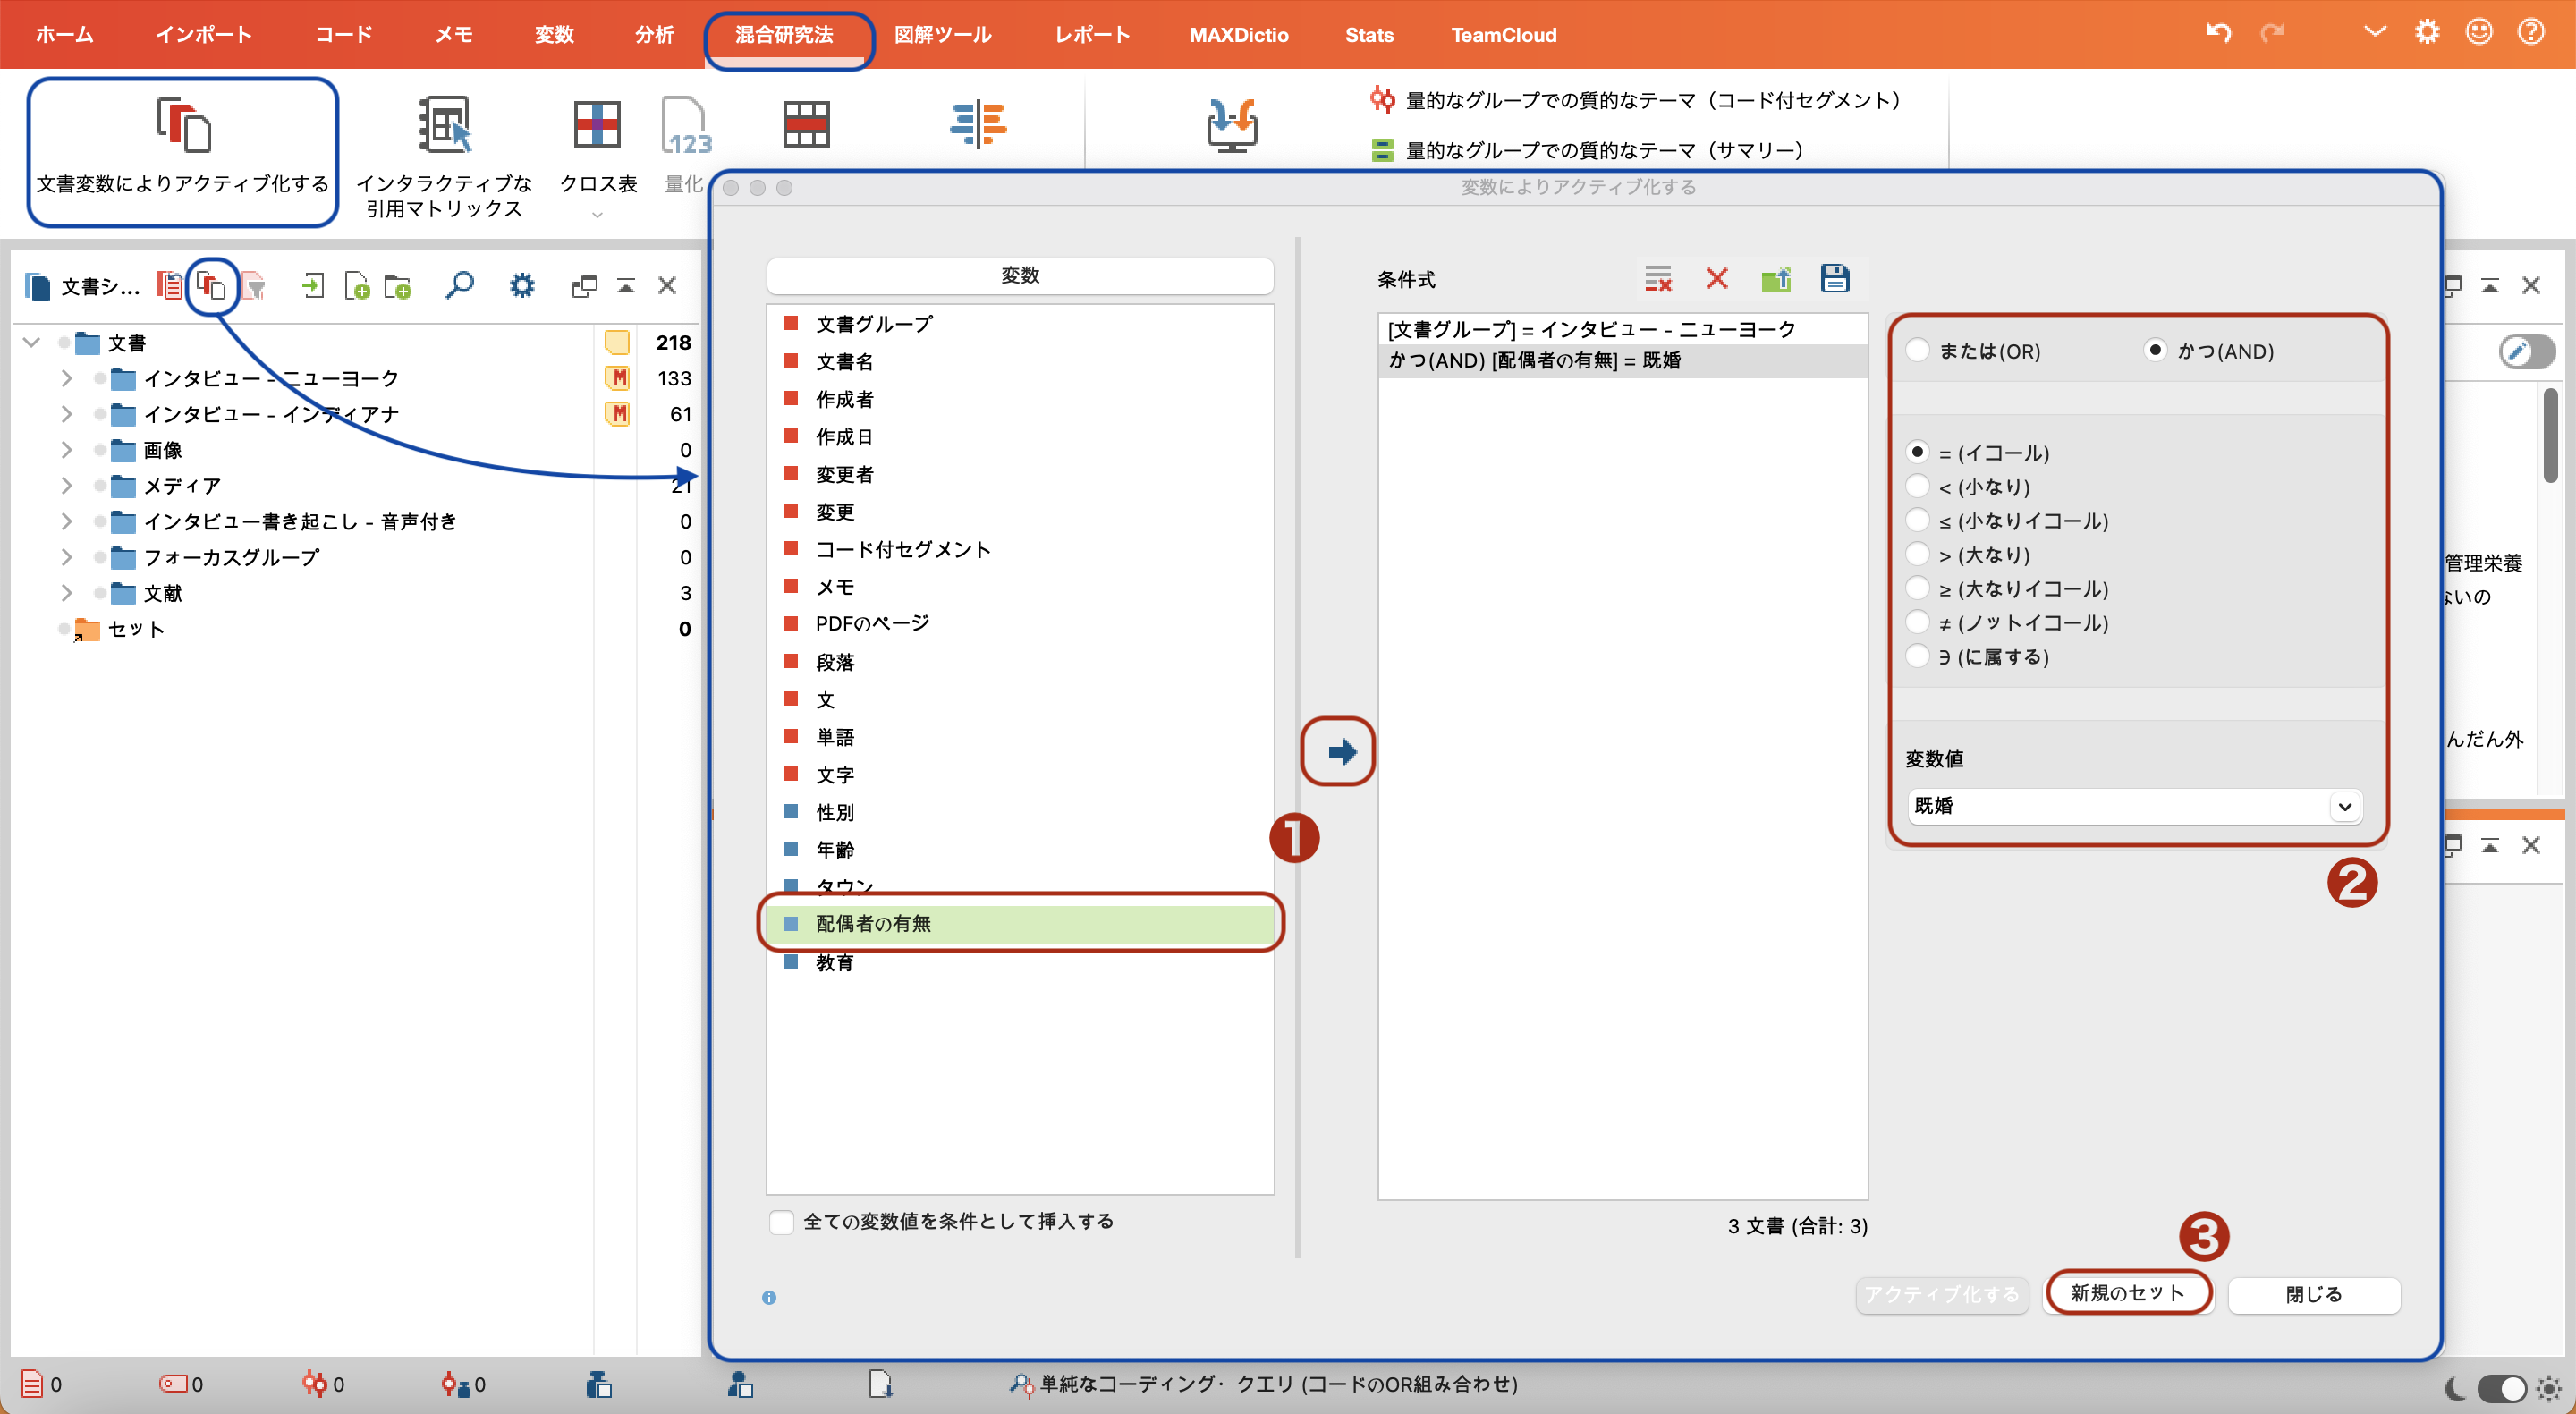Screen dimensions: 2576x1414
Task: Enable 全ての変数値を条件として挿入する checkbox
Action: pos(781,1222)
